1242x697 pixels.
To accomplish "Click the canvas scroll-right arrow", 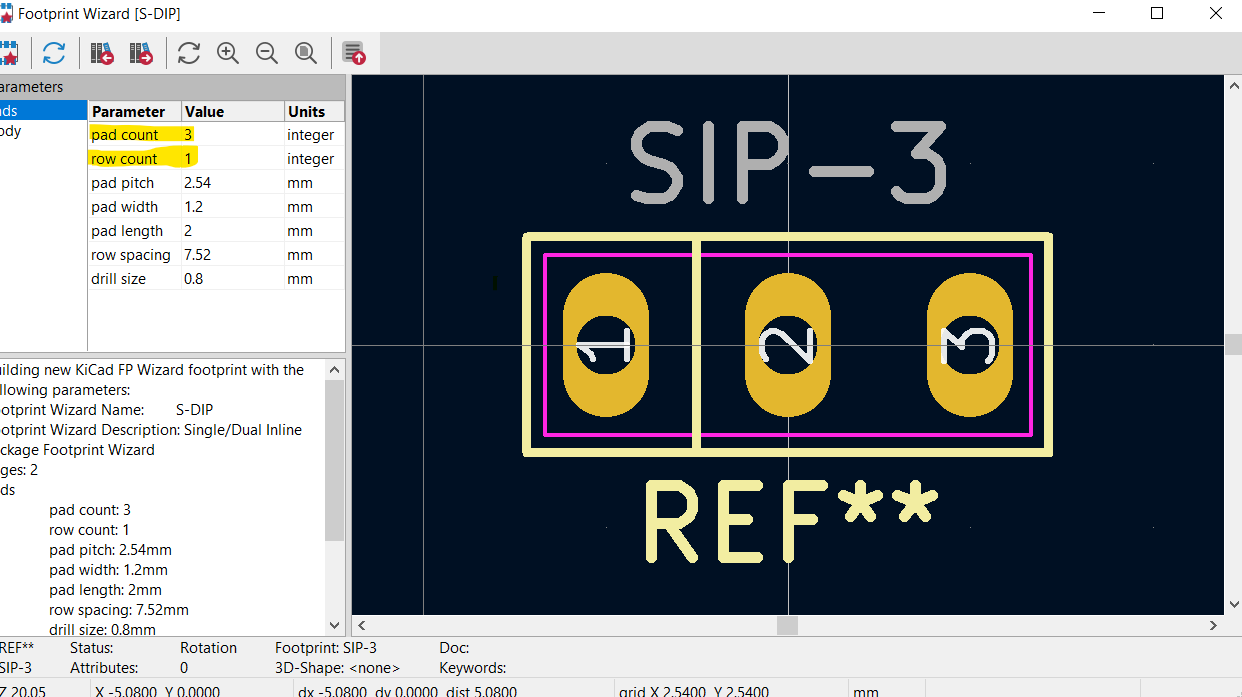I will pyautogui.click(x=1214, y=625).
